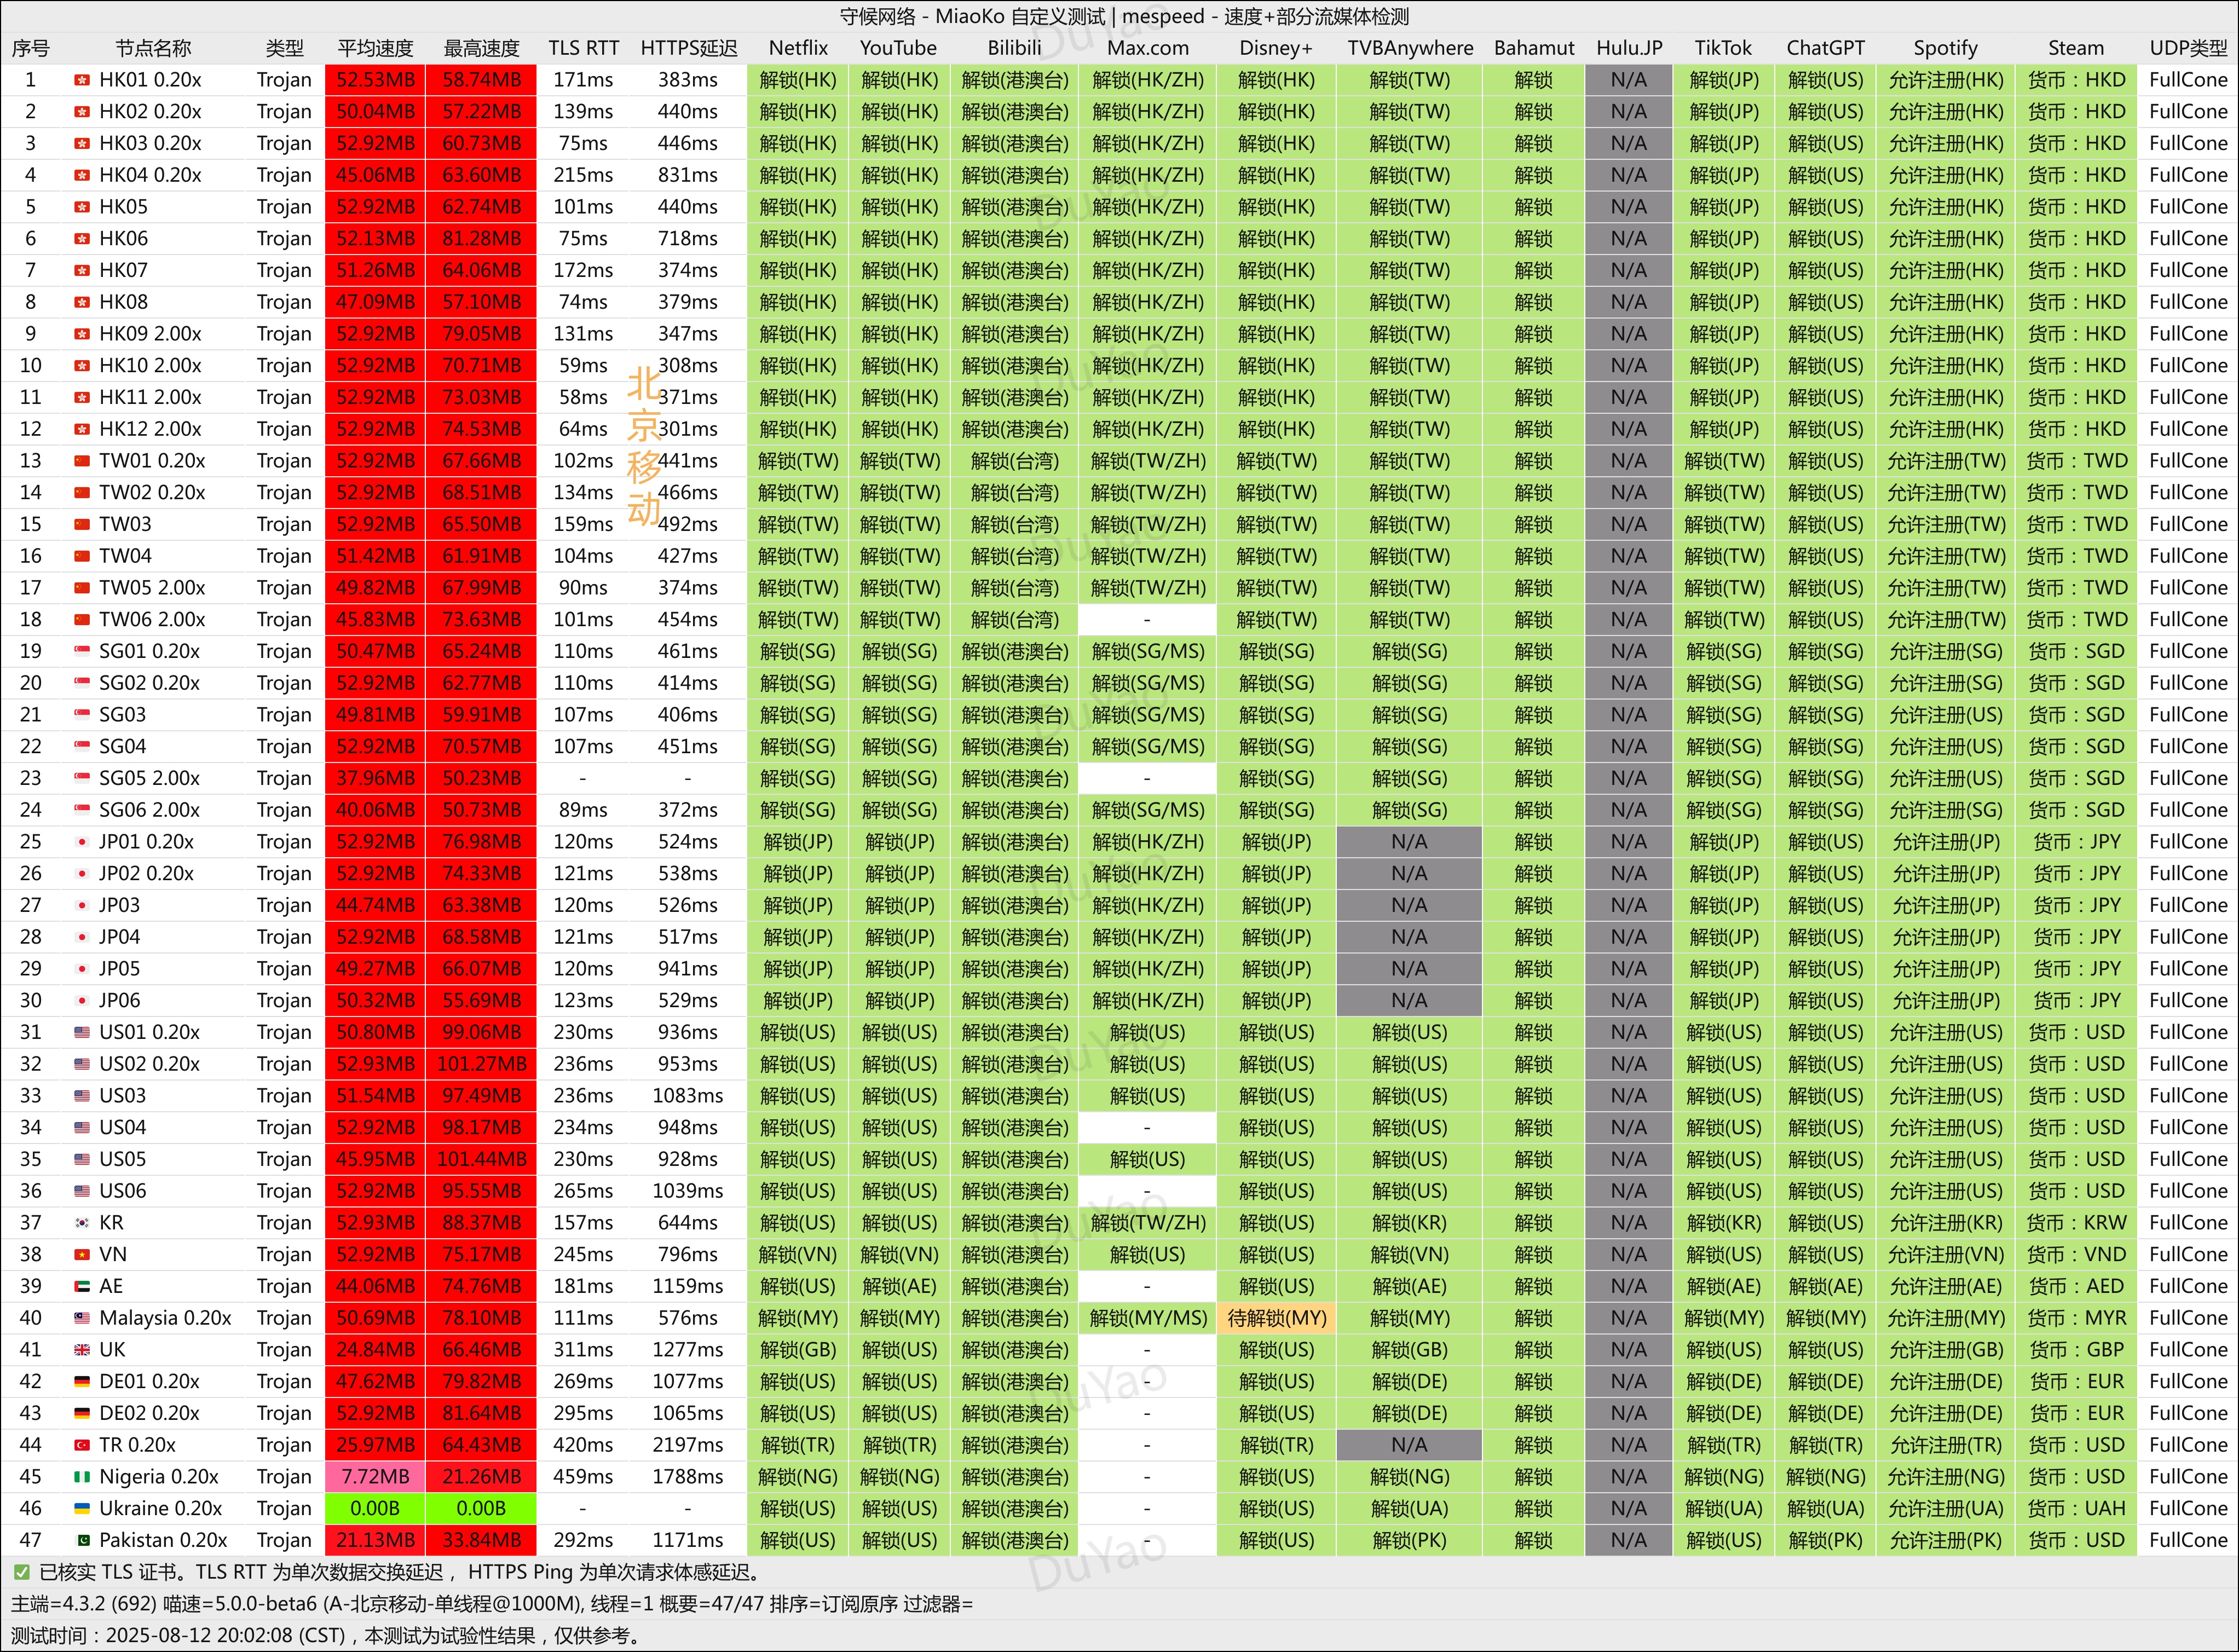Click the flag icon beside TW01 0.20x

82,461
